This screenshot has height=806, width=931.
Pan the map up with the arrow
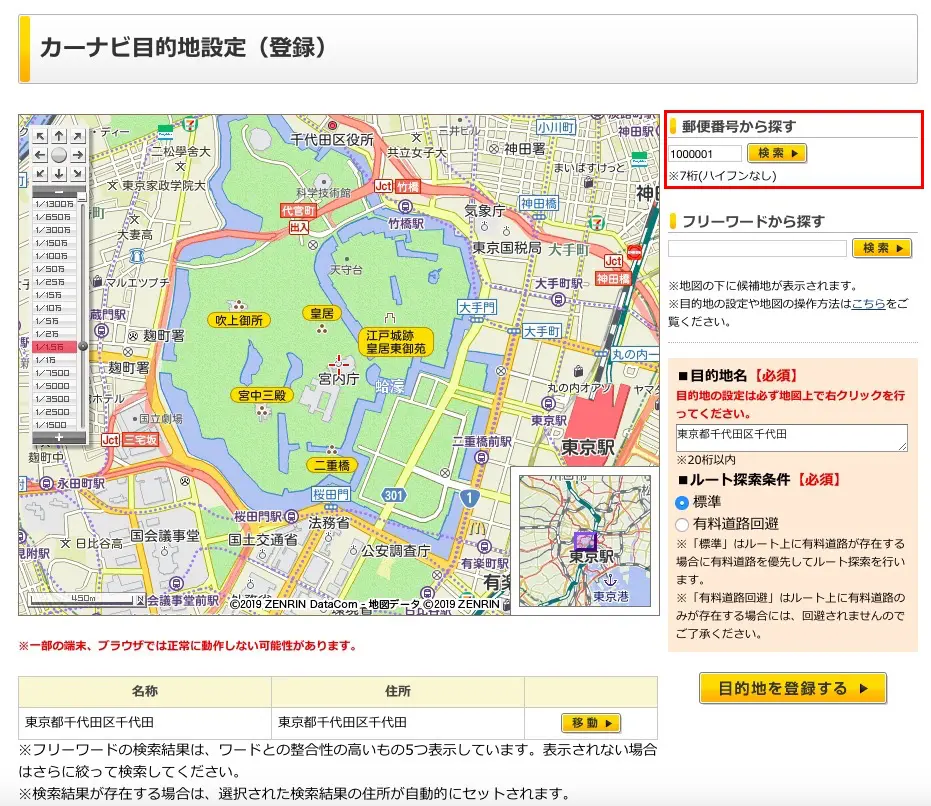coord(59,136)
